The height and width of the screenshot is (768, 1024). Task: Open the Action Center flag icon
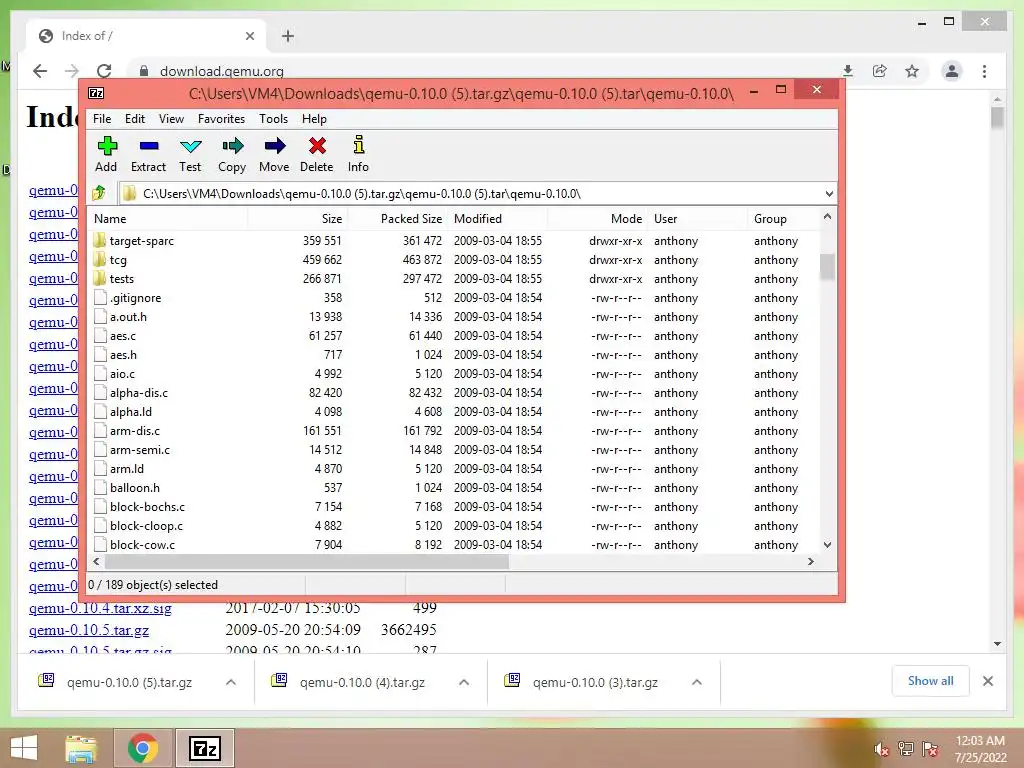coord(930,749)
